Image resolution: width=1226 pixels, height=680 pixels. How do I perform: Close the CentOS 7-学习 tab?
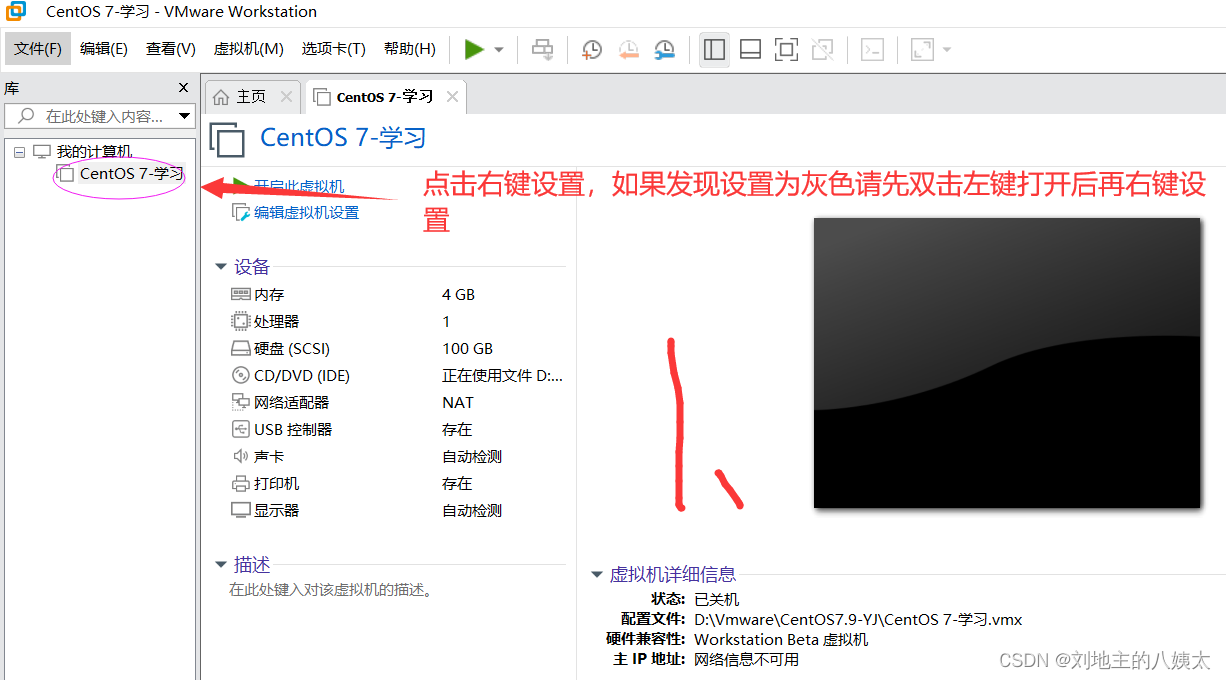(x=452, y=97)
